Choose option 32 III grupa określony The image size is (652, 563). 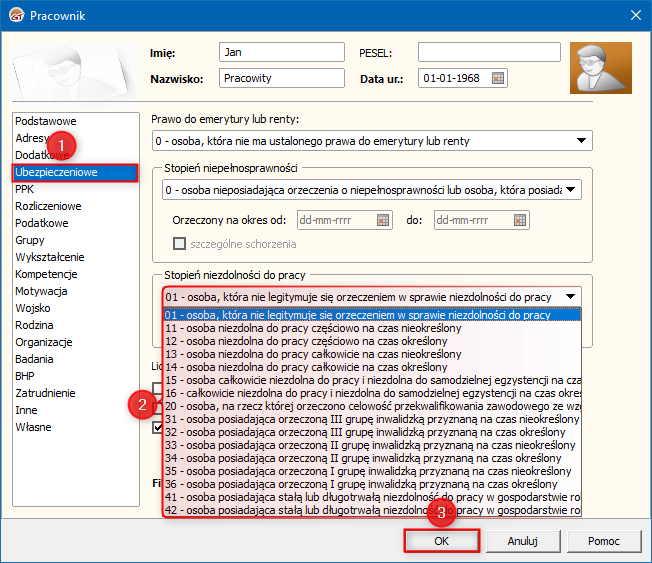pos(372,432)
